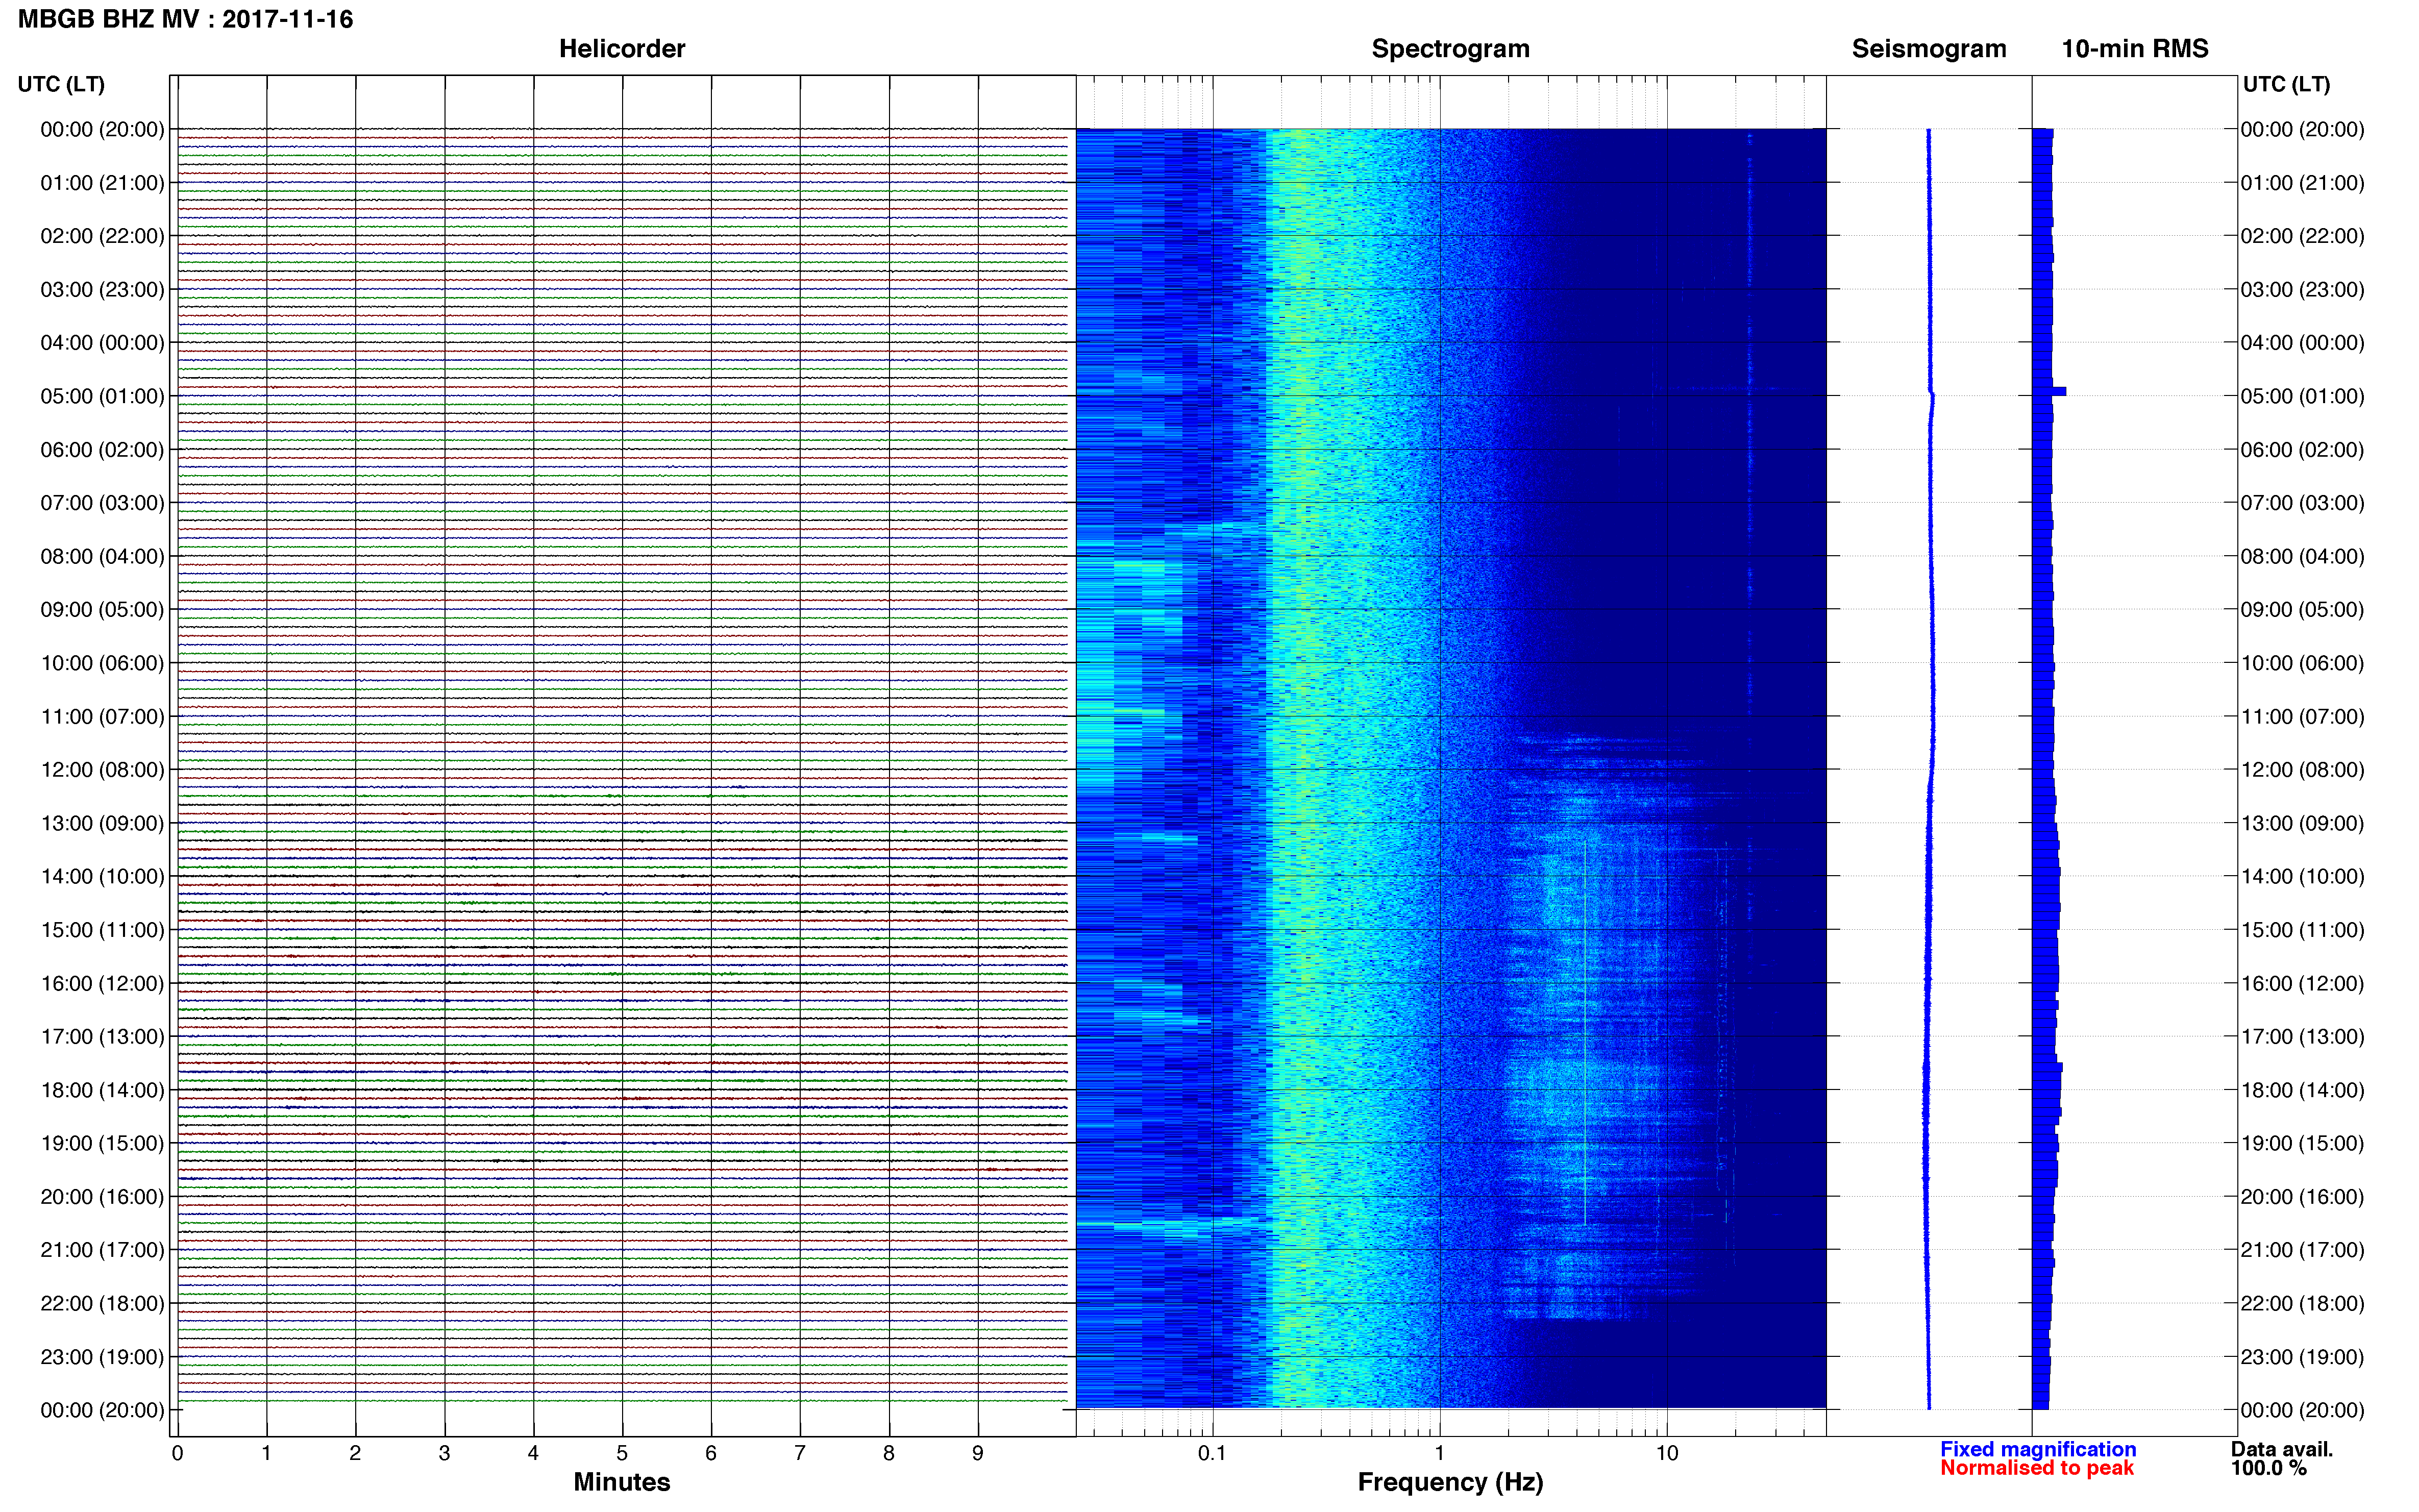The image size is (2419, 1512).
Task: Click 04:00 (00:00) label beside the Helicorder
Action: click(102, 343)
